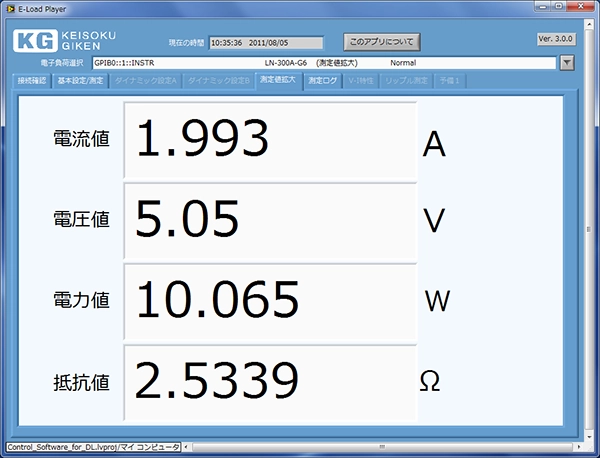The width and height of the screenshot is (600, 458).
Task: Click the 電圧値 label
Action: tap(82, 219)
